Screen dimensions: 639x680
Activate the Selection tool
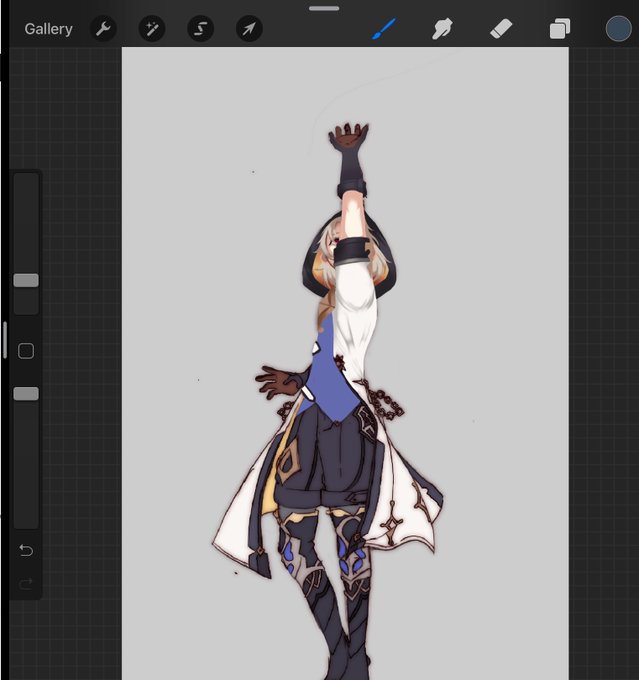(x=200, y=29)
